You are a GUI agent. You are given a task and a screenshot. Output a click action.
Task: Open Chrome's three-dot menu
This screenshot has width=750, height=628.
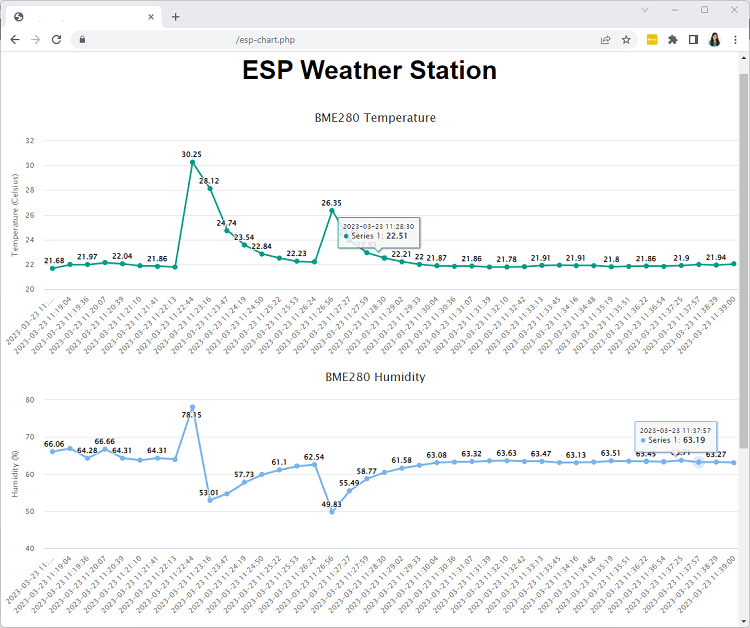[x=736, y=40]
